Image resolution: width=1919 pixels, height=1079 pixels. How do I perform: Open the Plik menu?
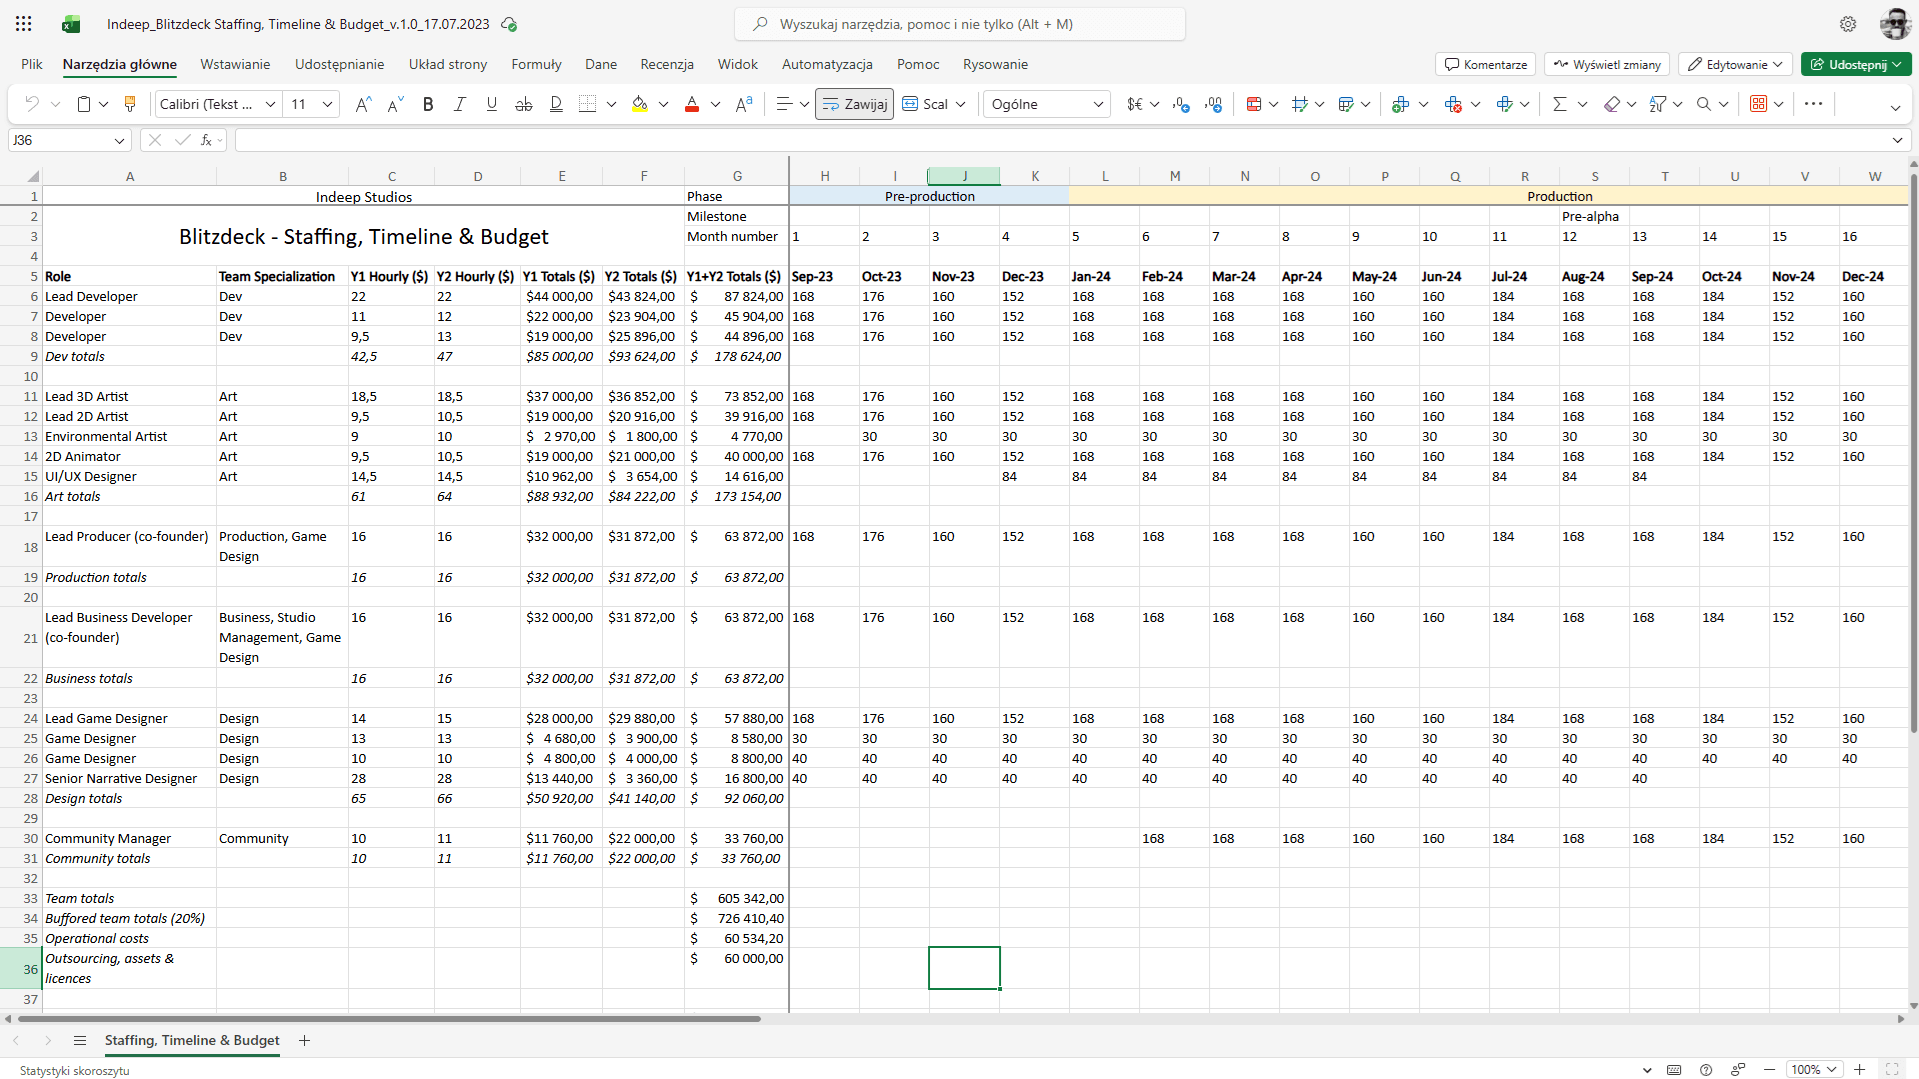tap(32, 64)
